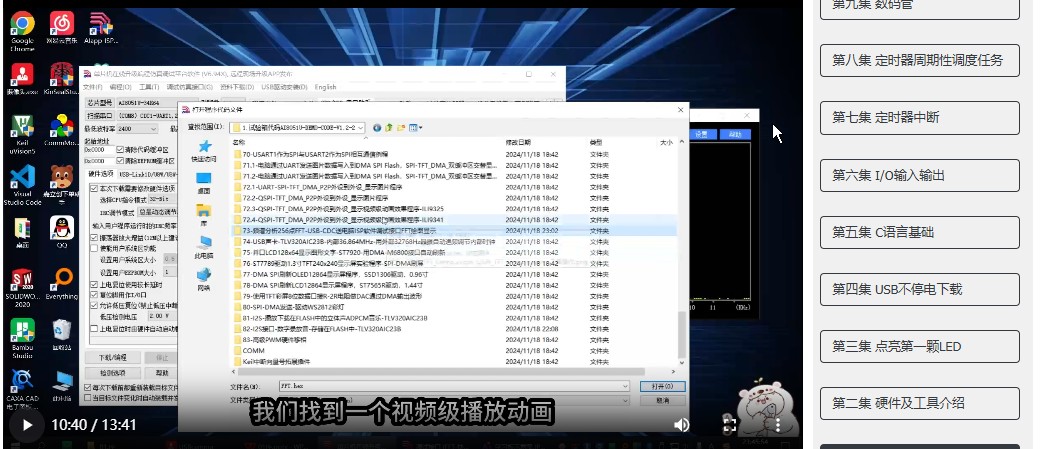This screenshot has height=449, width=1048.
Task: Open episode 第六集 I/O输入输出
Action: coord(920,175)
